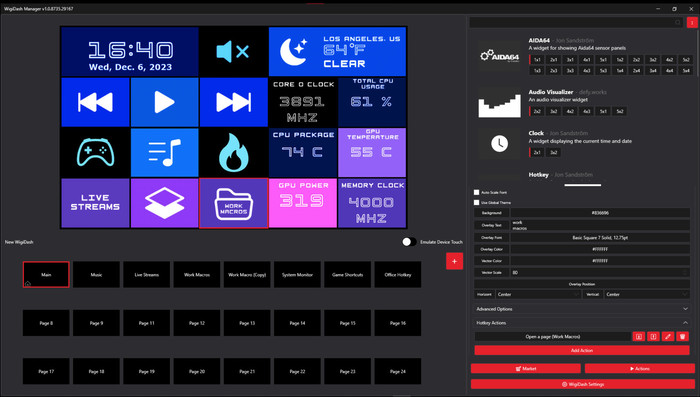
Task: Delete the hotkey action with the trash icon
Action: coord(682,337)
